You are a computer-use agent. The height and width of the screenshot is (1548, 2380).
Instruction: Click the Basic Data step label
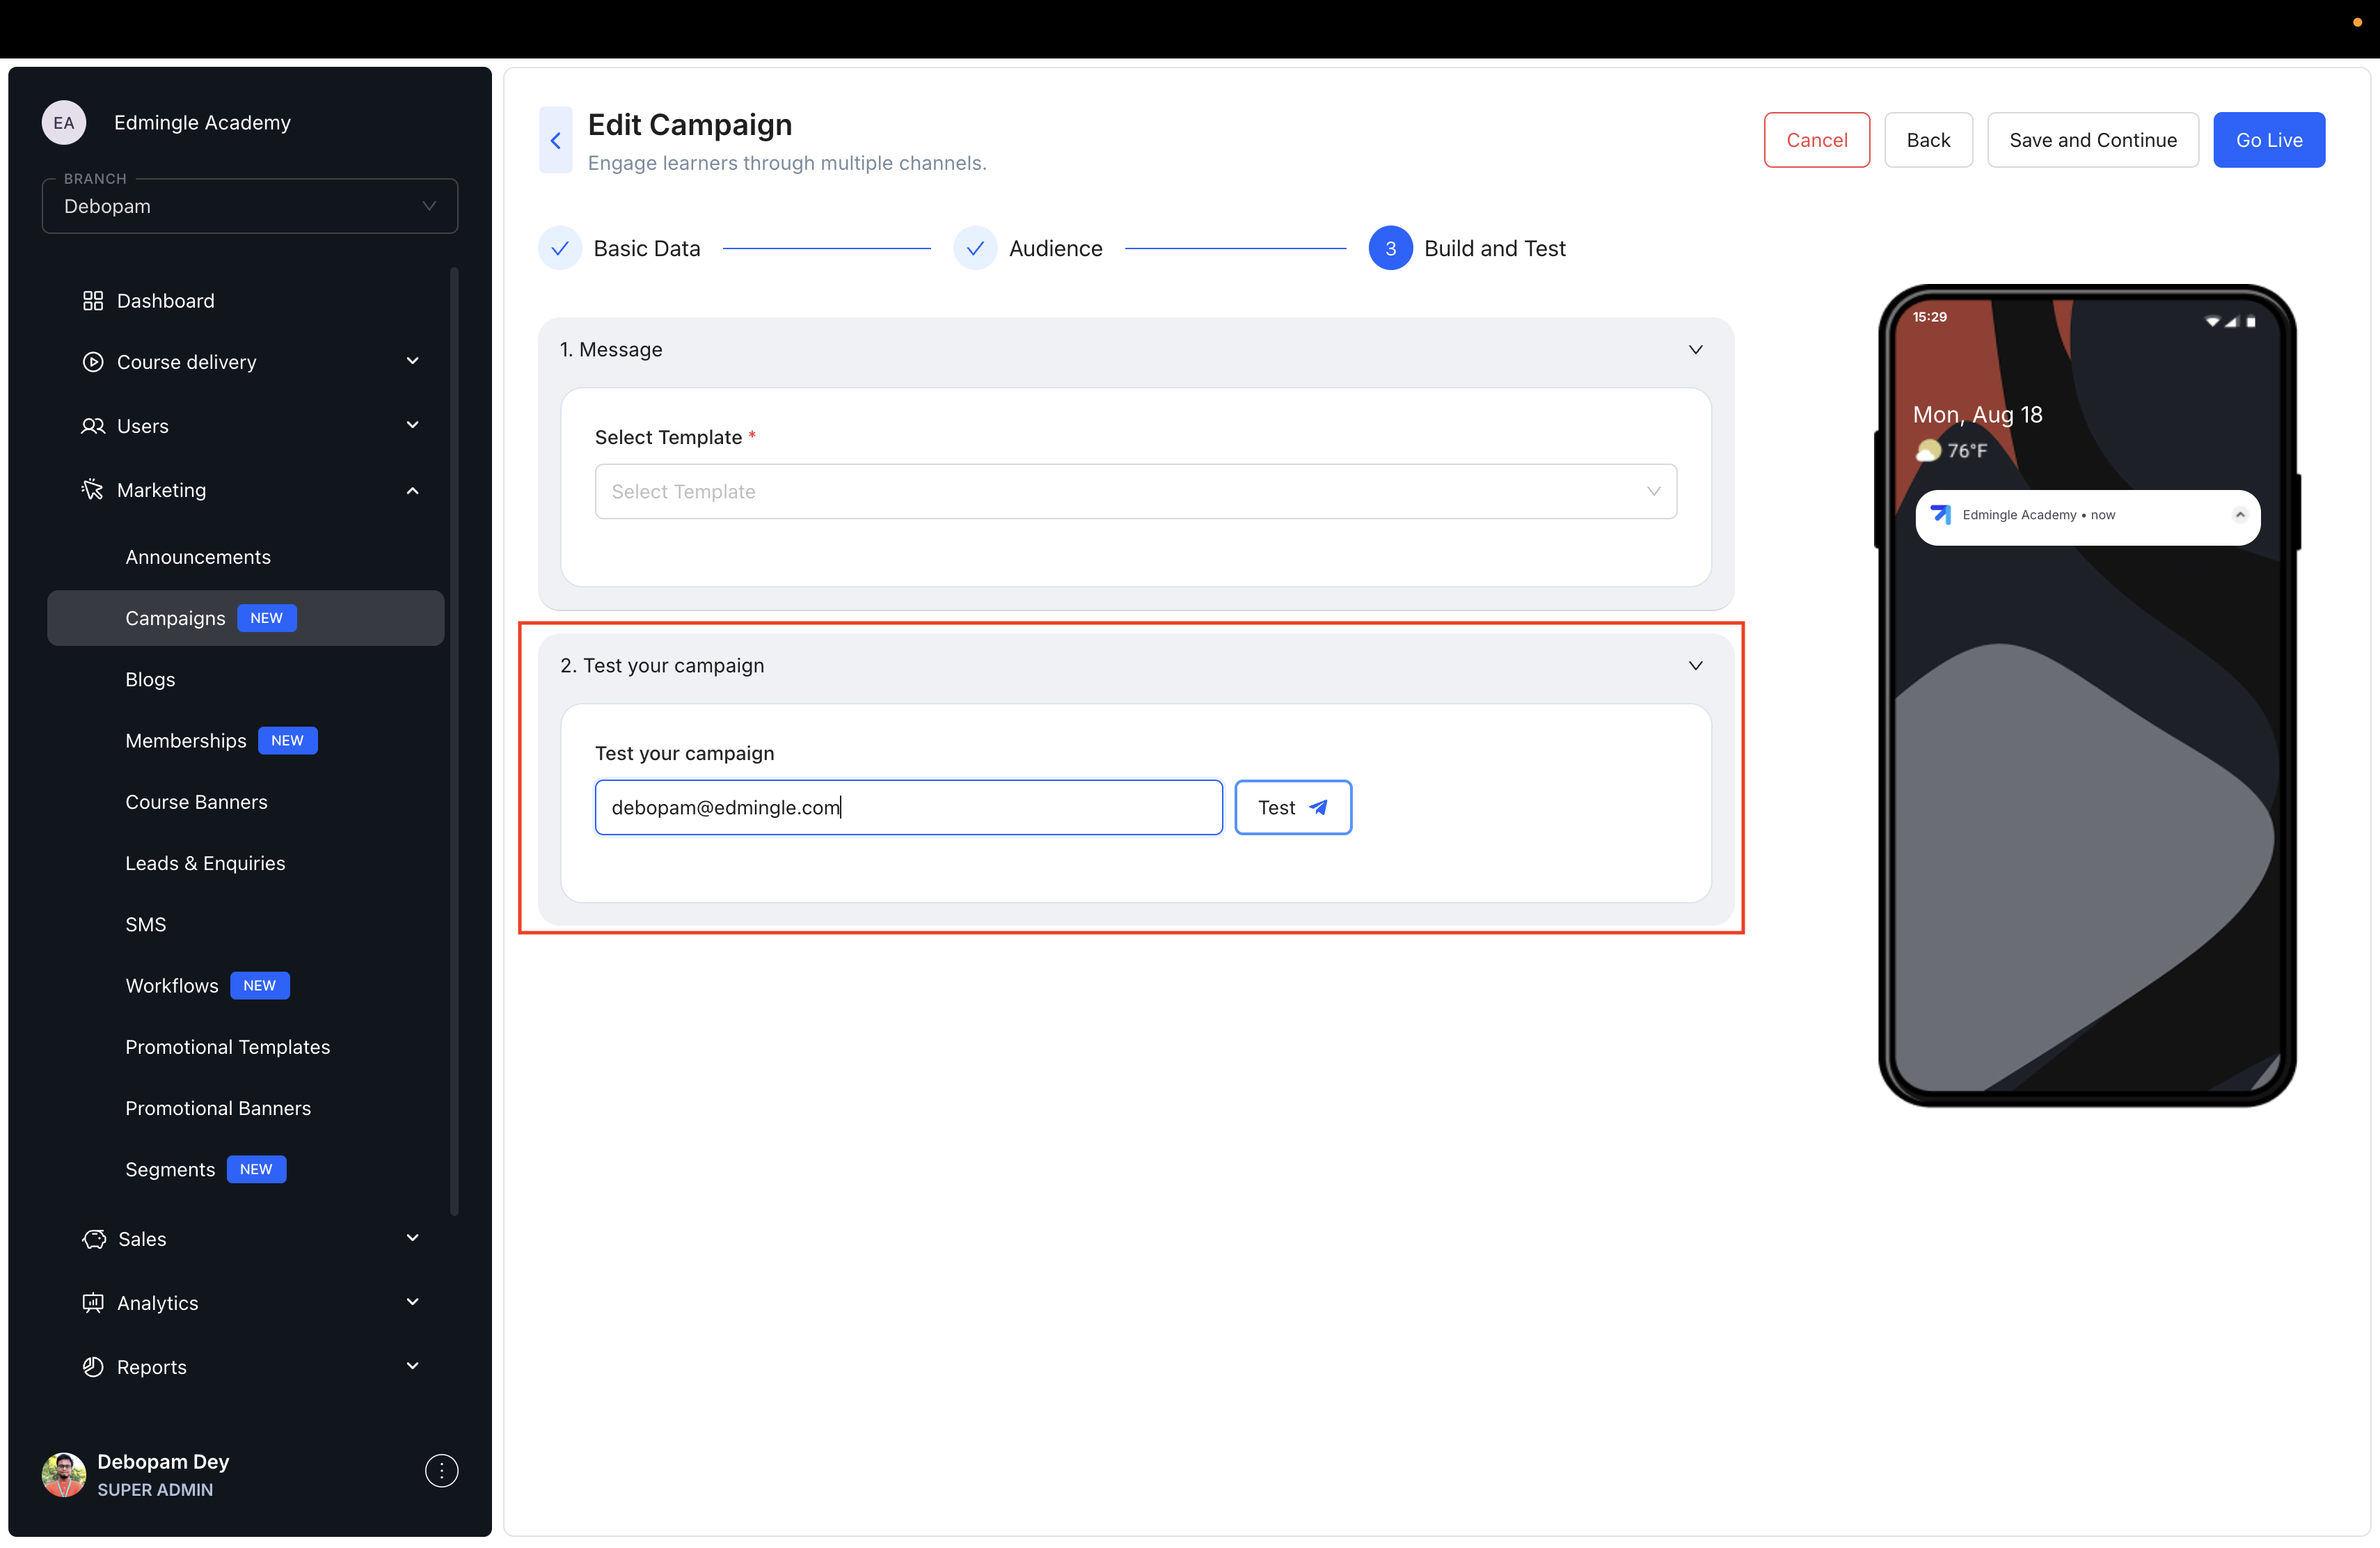(647, 248)
